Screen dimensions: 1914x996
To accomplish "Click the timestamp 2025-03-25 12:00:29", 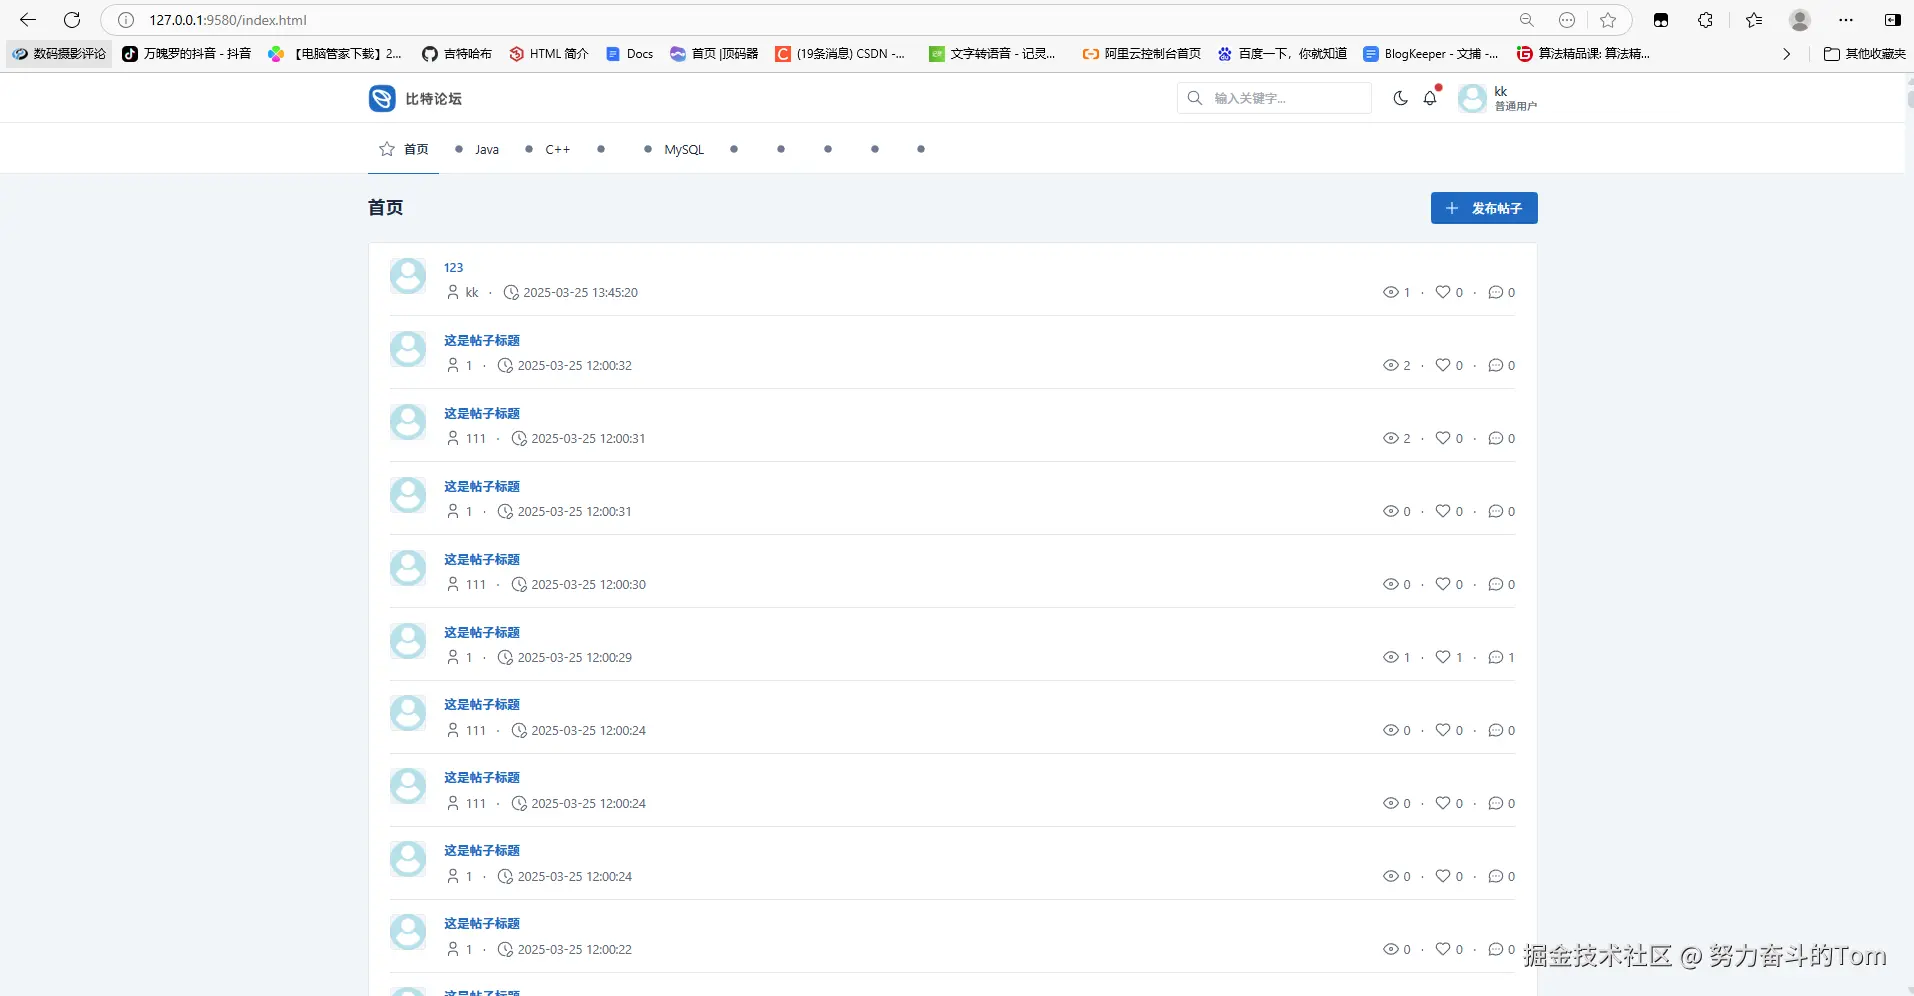I will pyautogui.click(x=575, y=657).
